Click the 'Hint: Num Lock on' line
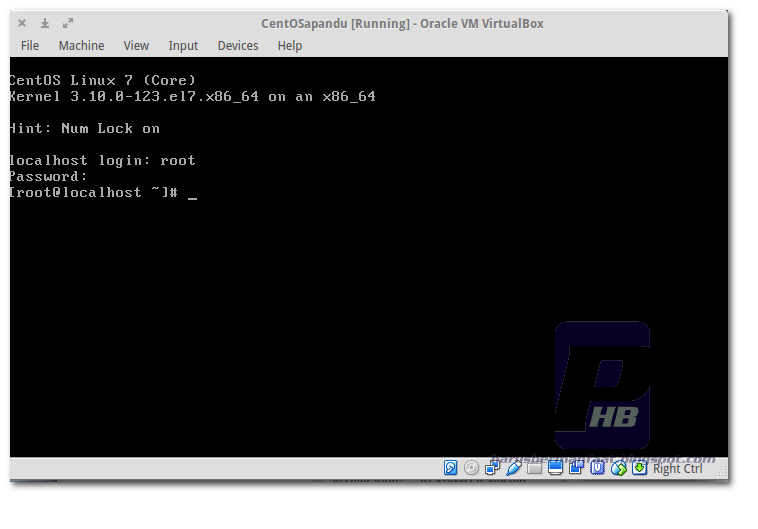Image resolution: width=758 pixels, height=529 pixels. click(85, 129)
